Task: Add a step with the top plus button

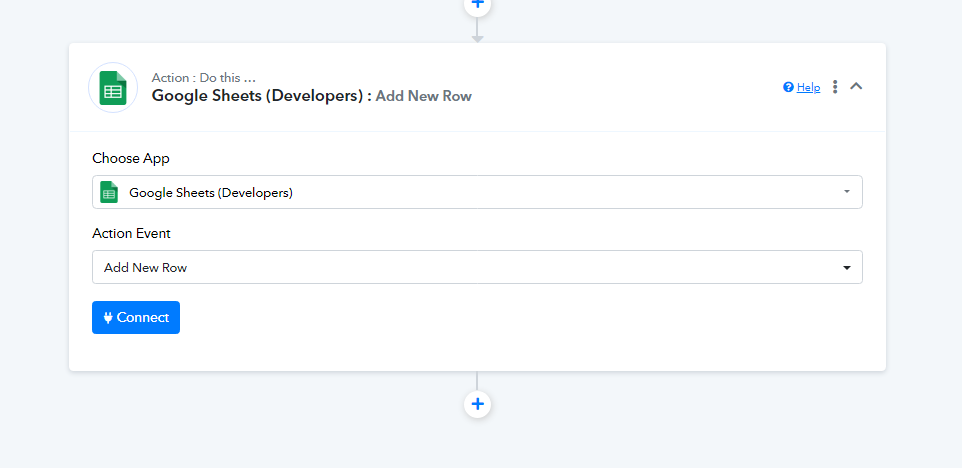Action: click(x=477, y=5)
